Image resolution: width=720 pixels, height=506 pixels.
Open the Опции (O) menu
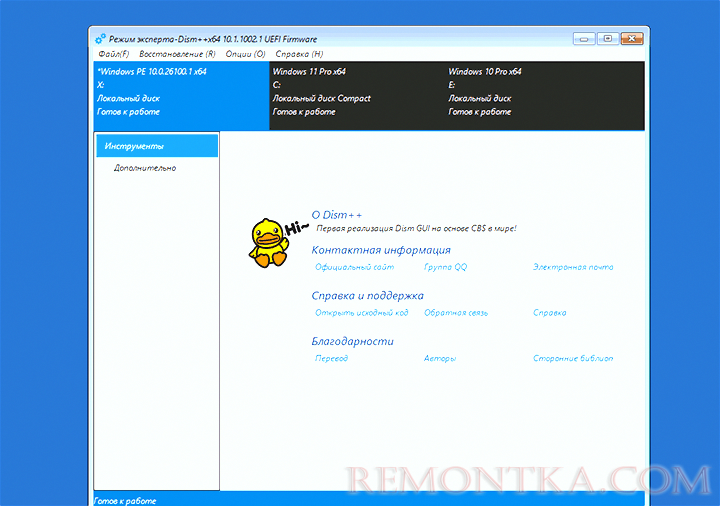[245, 54]
